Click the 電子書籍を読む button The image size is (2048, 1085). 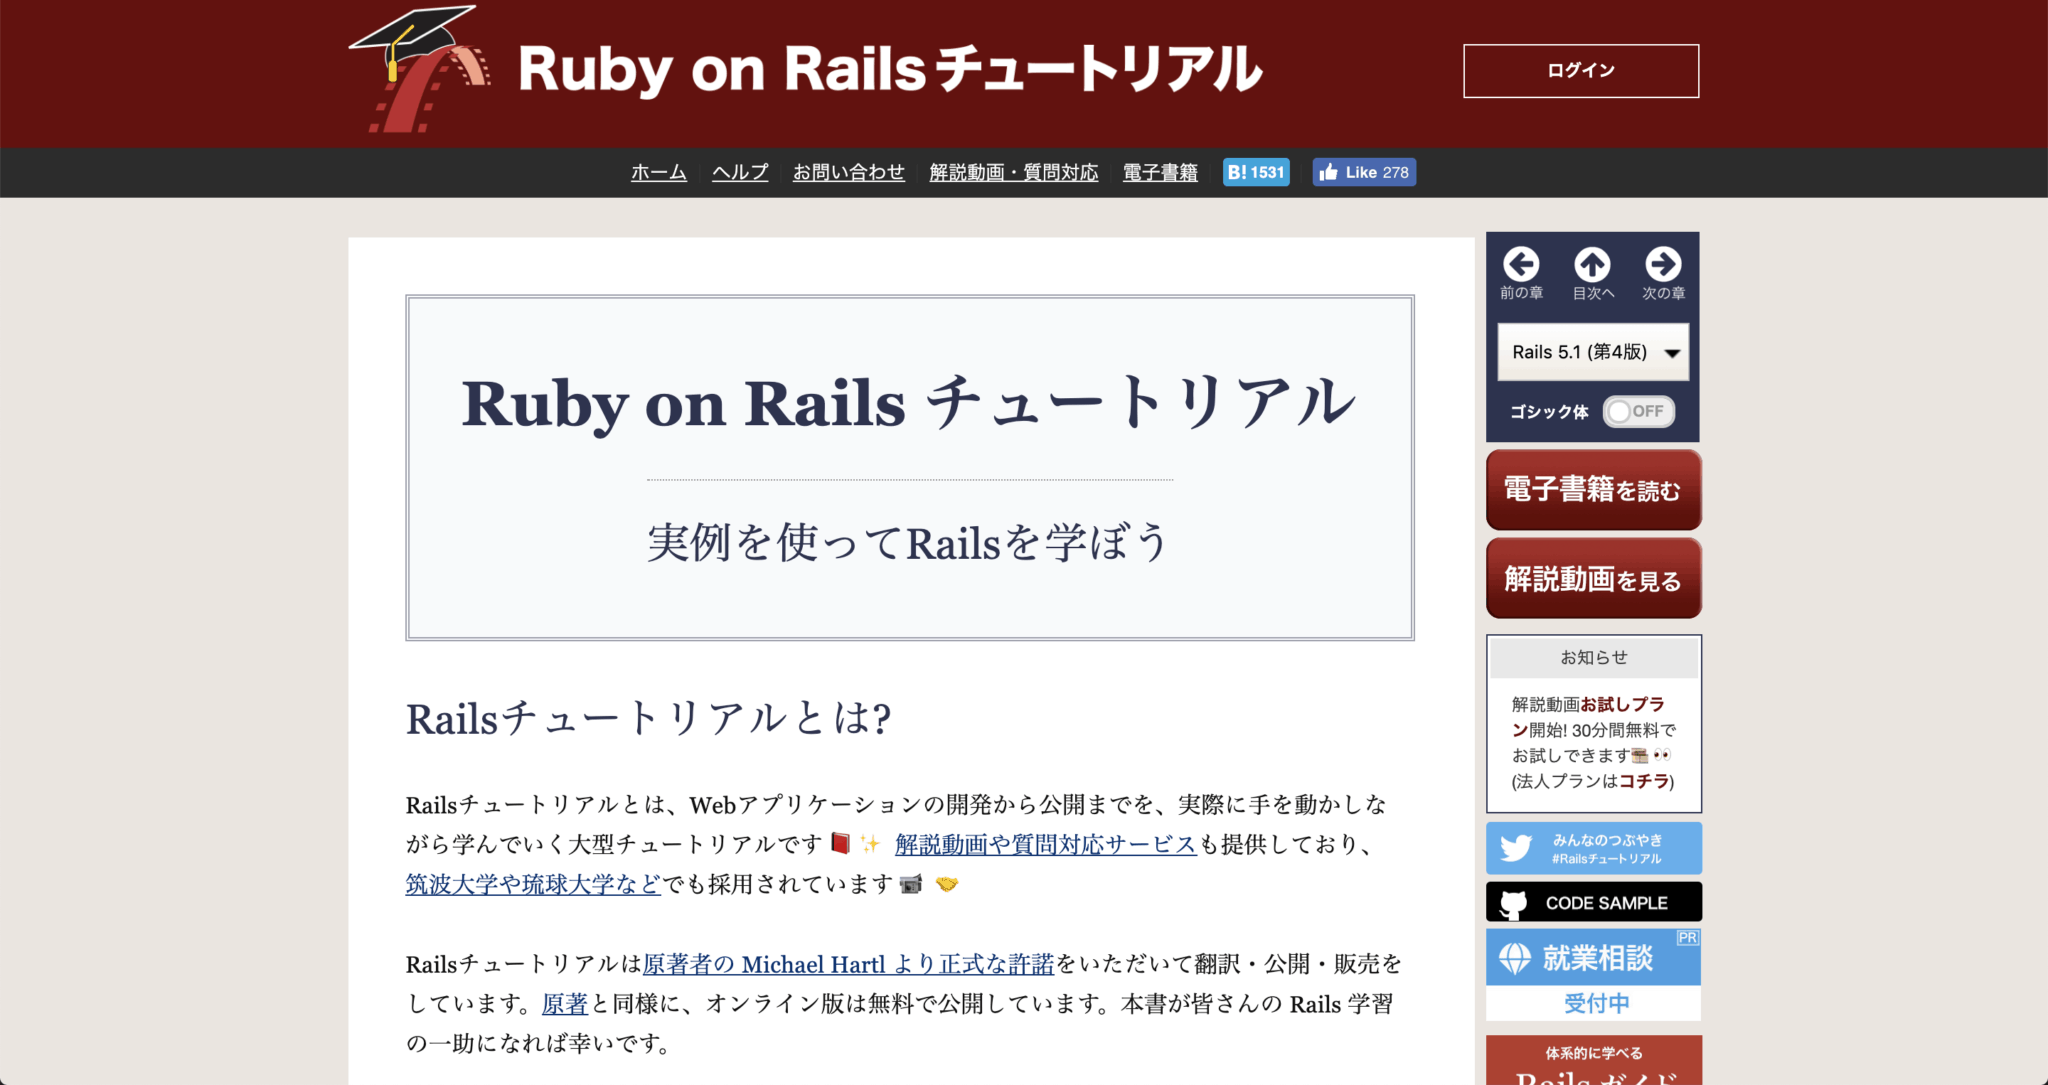coord(1592,489)
